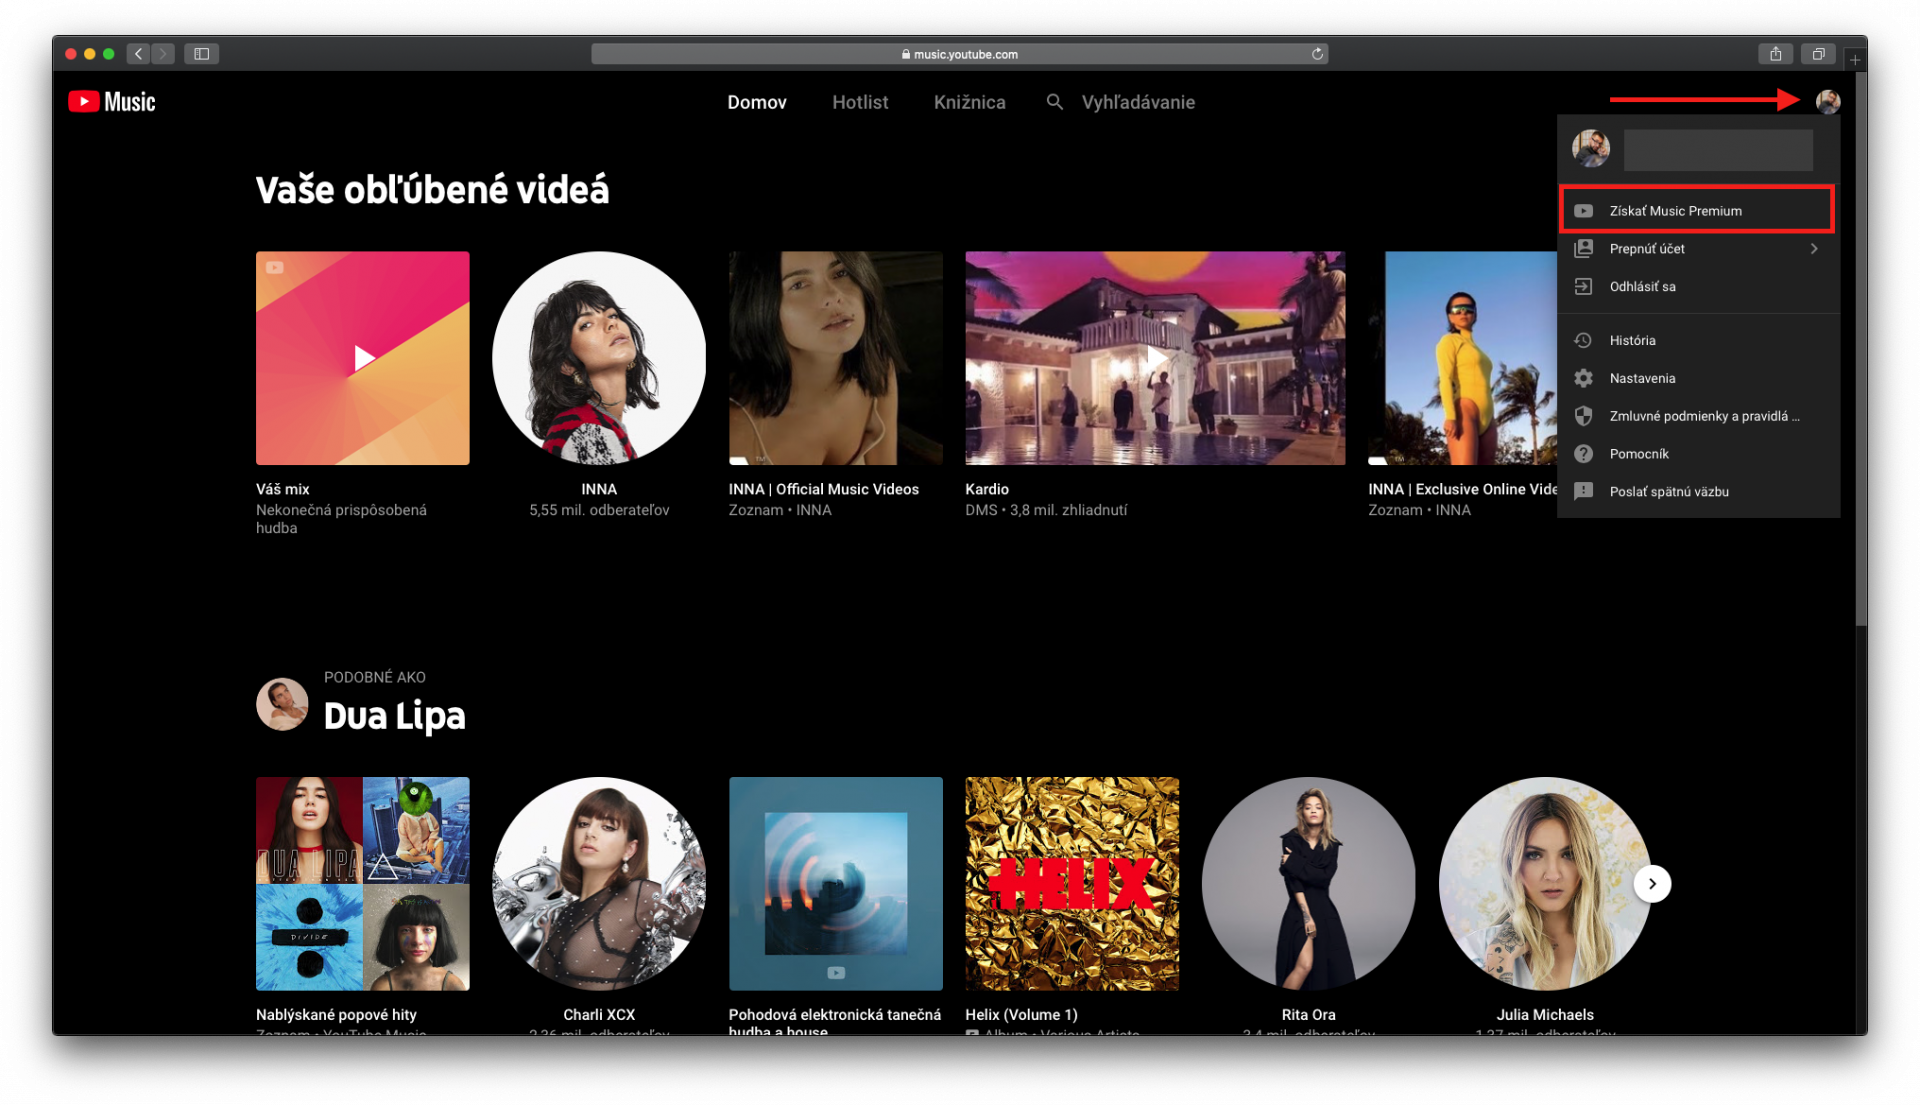Open the Julia Michaels artist thumbnail
Image resolution: width=1920 pixels, height=1105 pixels.
(1545, 884)
